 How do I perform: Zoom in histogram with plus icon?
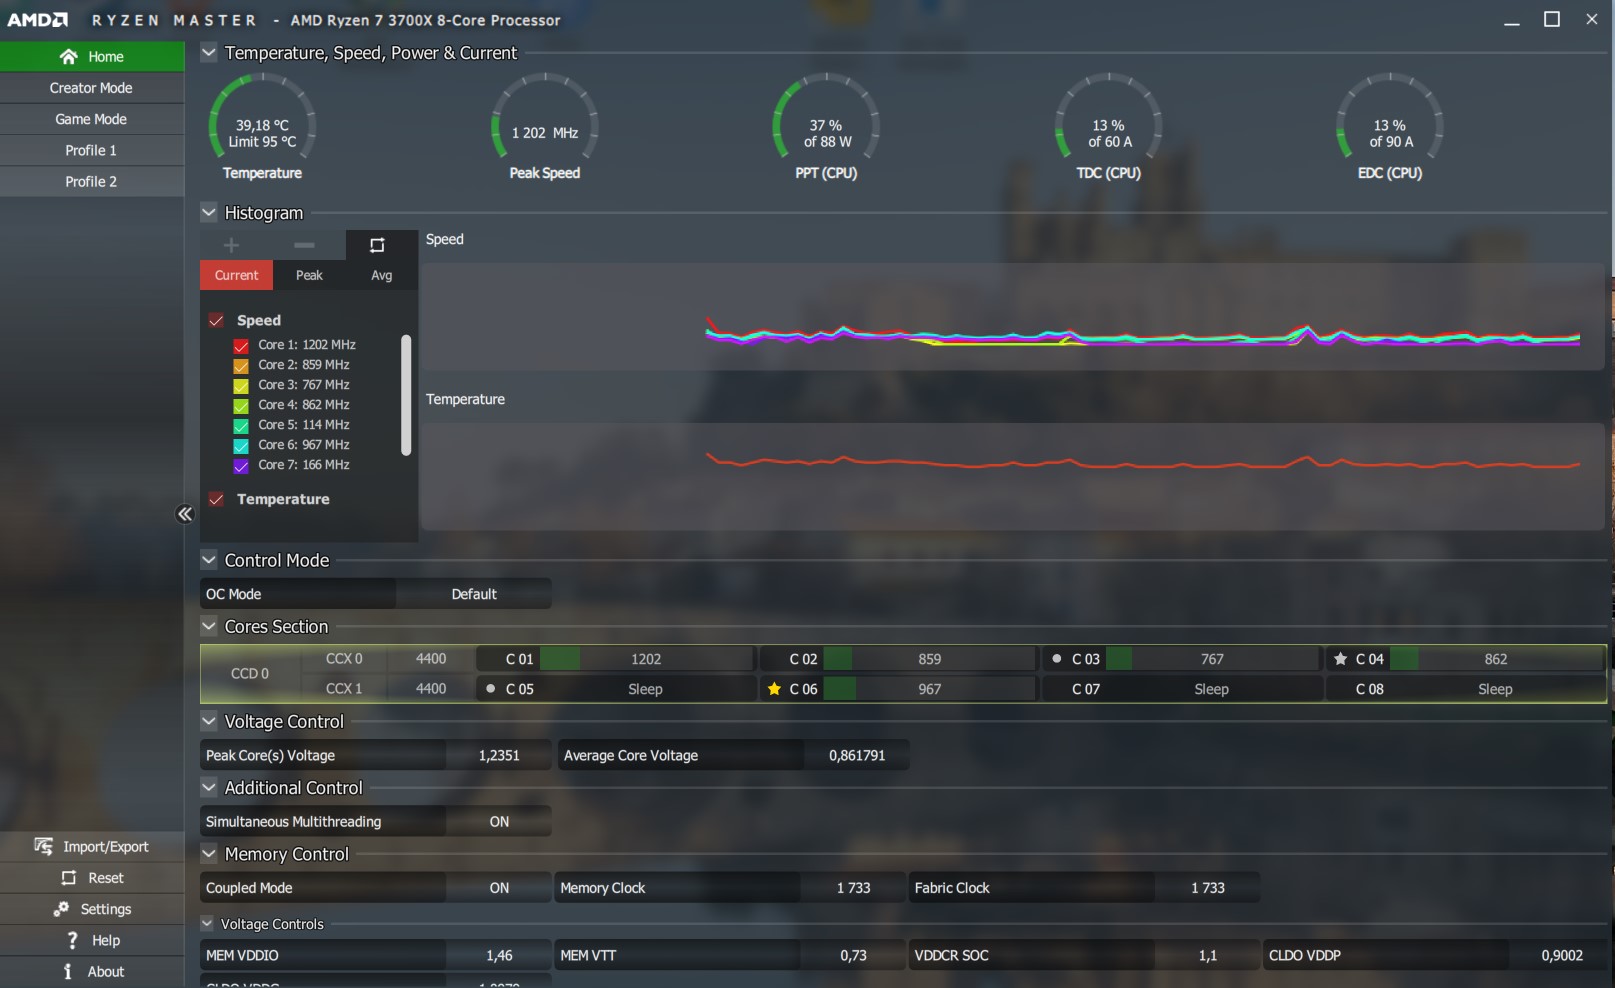tap(231, 245)
